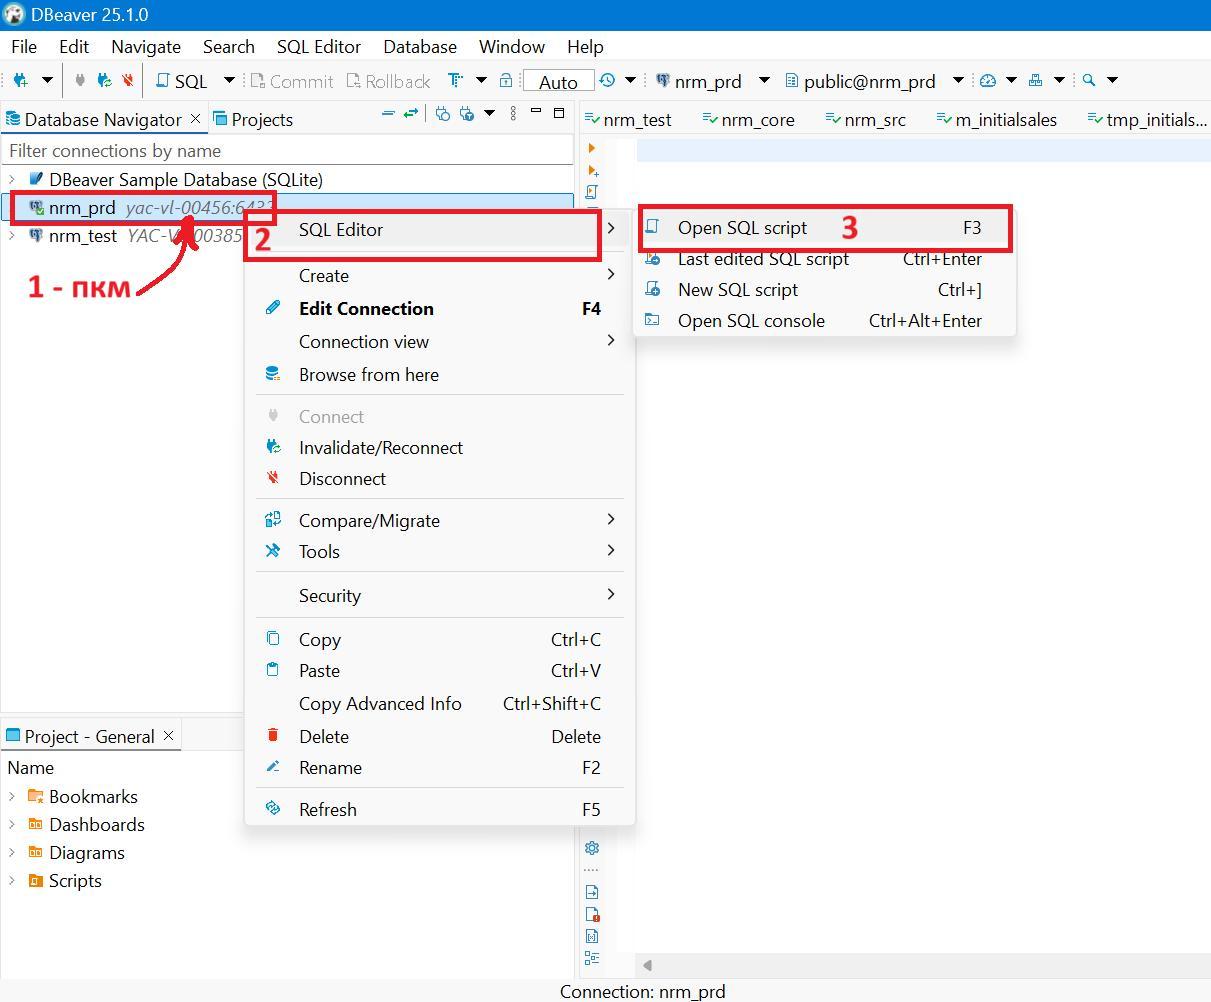
Task: Open the public@nrm_prd schema dropdown
Action: click(957, 81)
